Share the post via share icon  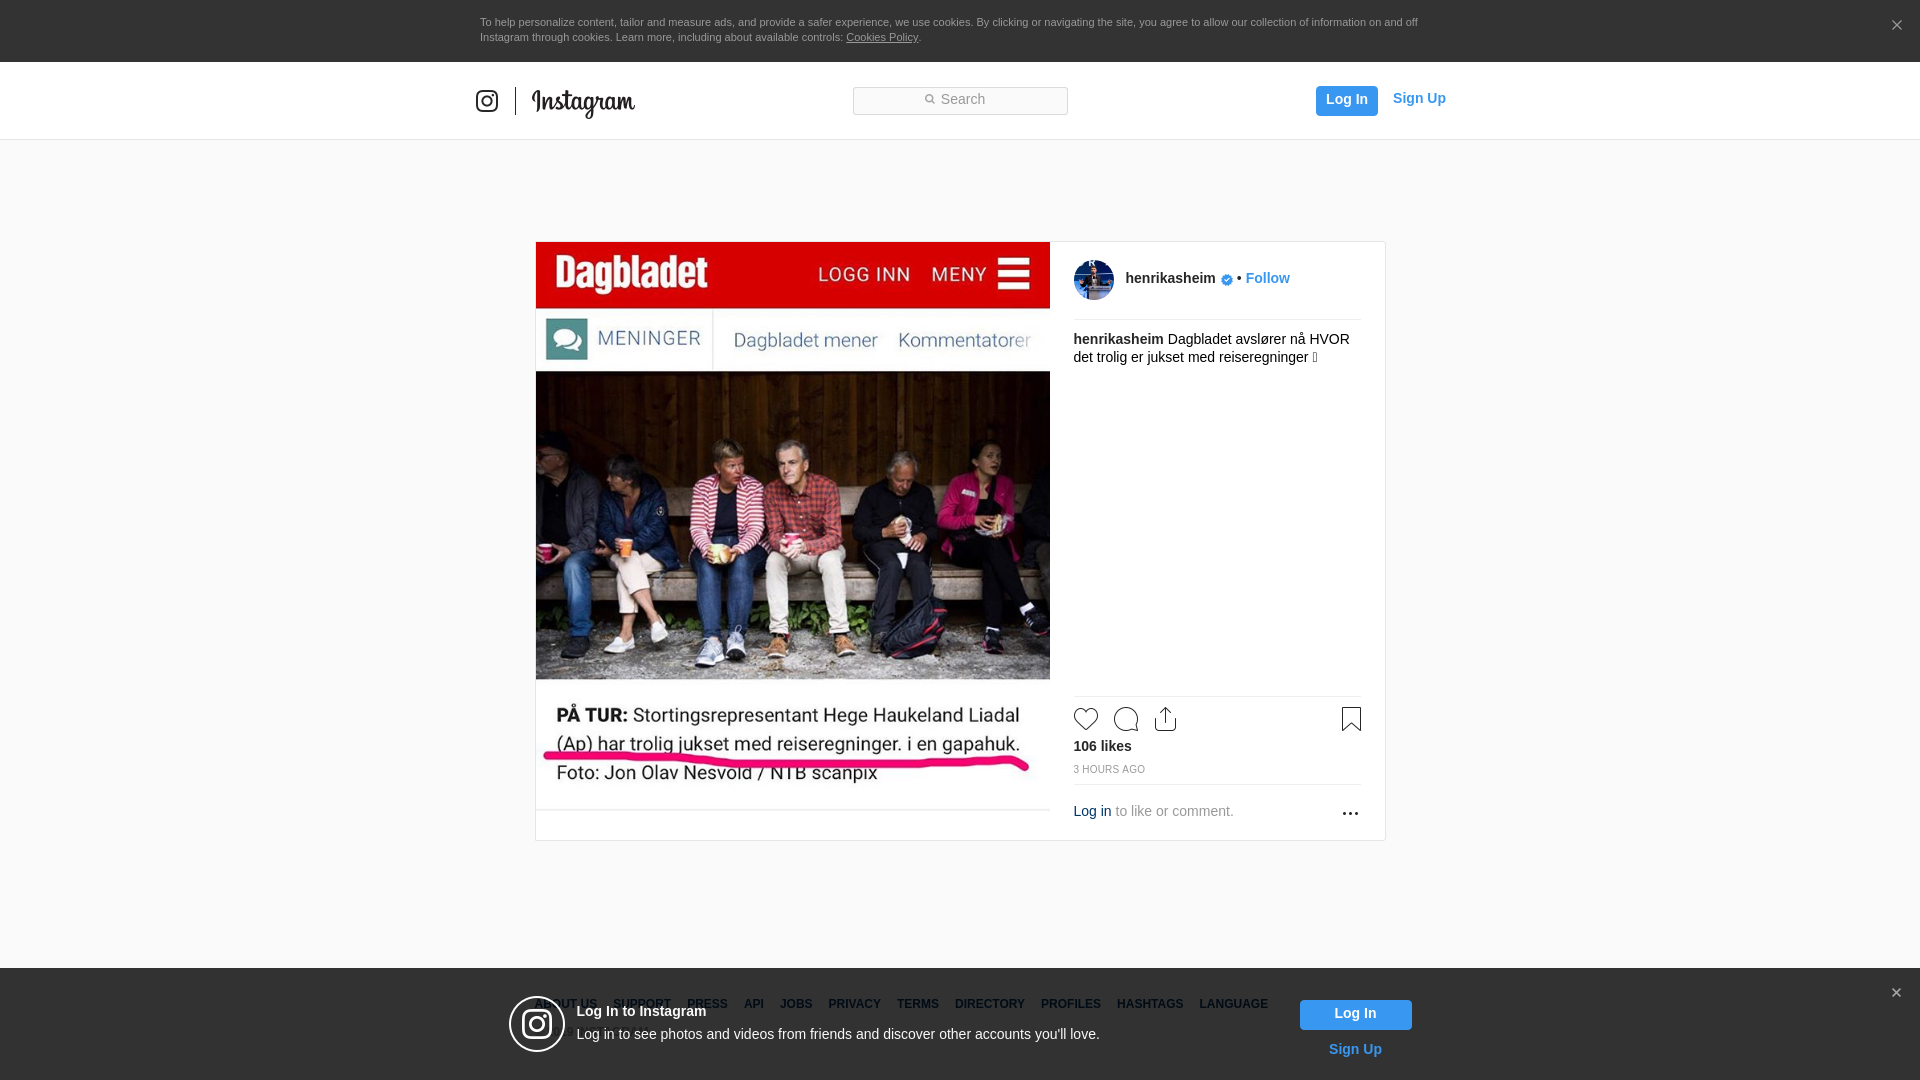tap(1165, 719)
